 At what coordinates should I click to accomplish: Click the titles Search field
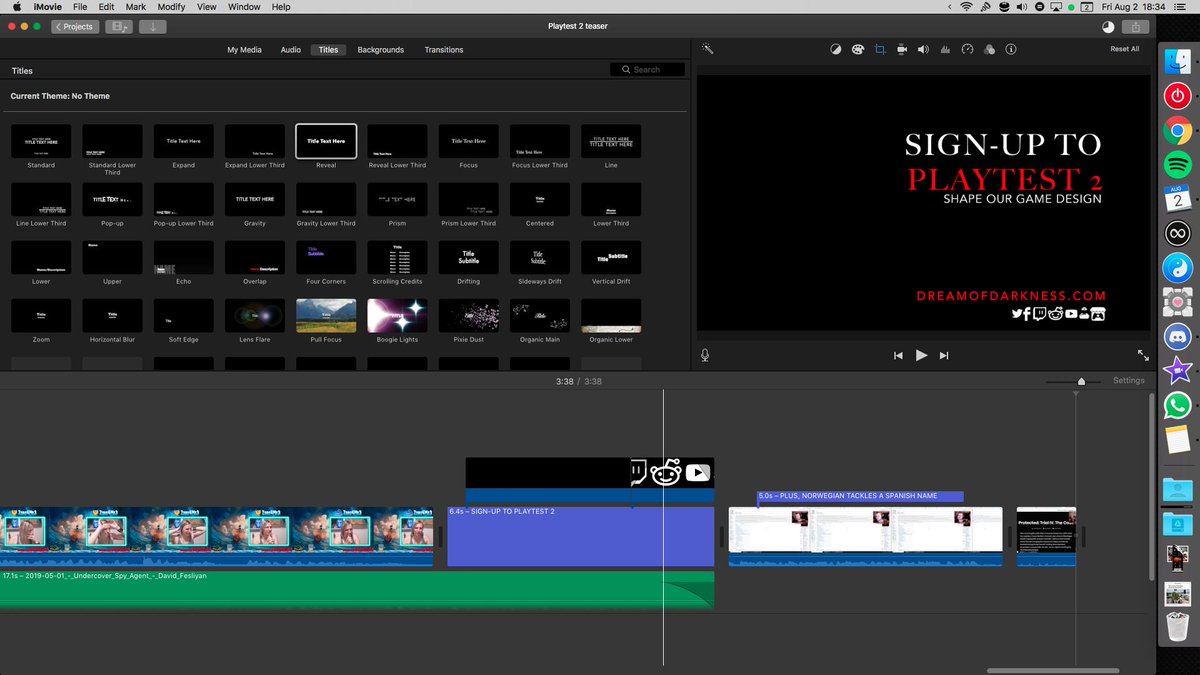tap(648, 70)
